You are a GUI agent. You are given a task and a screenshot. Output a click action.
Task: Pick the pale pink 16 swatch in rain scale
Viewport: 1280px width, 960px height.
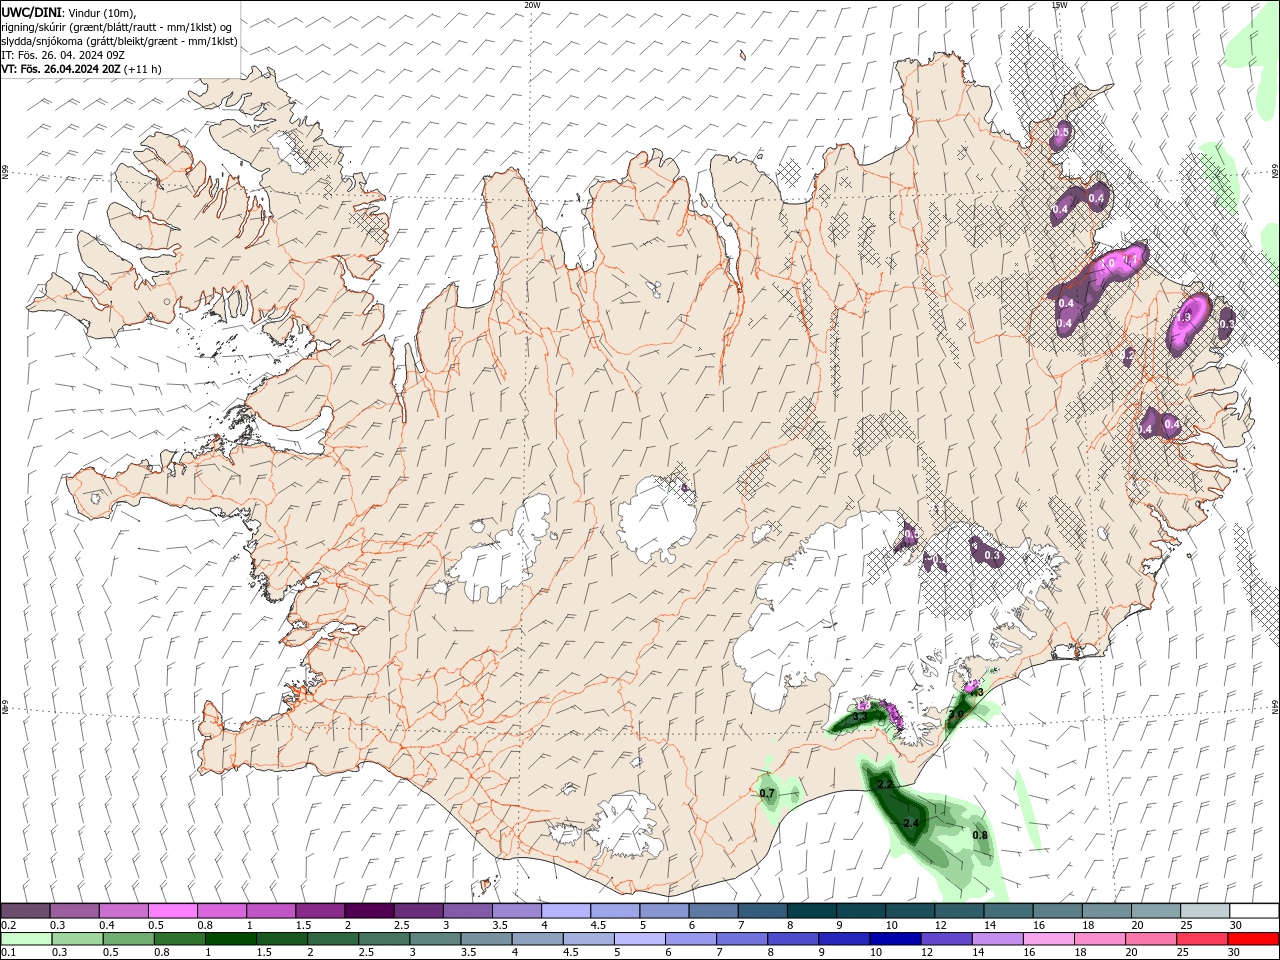[x=1047, y=939]
